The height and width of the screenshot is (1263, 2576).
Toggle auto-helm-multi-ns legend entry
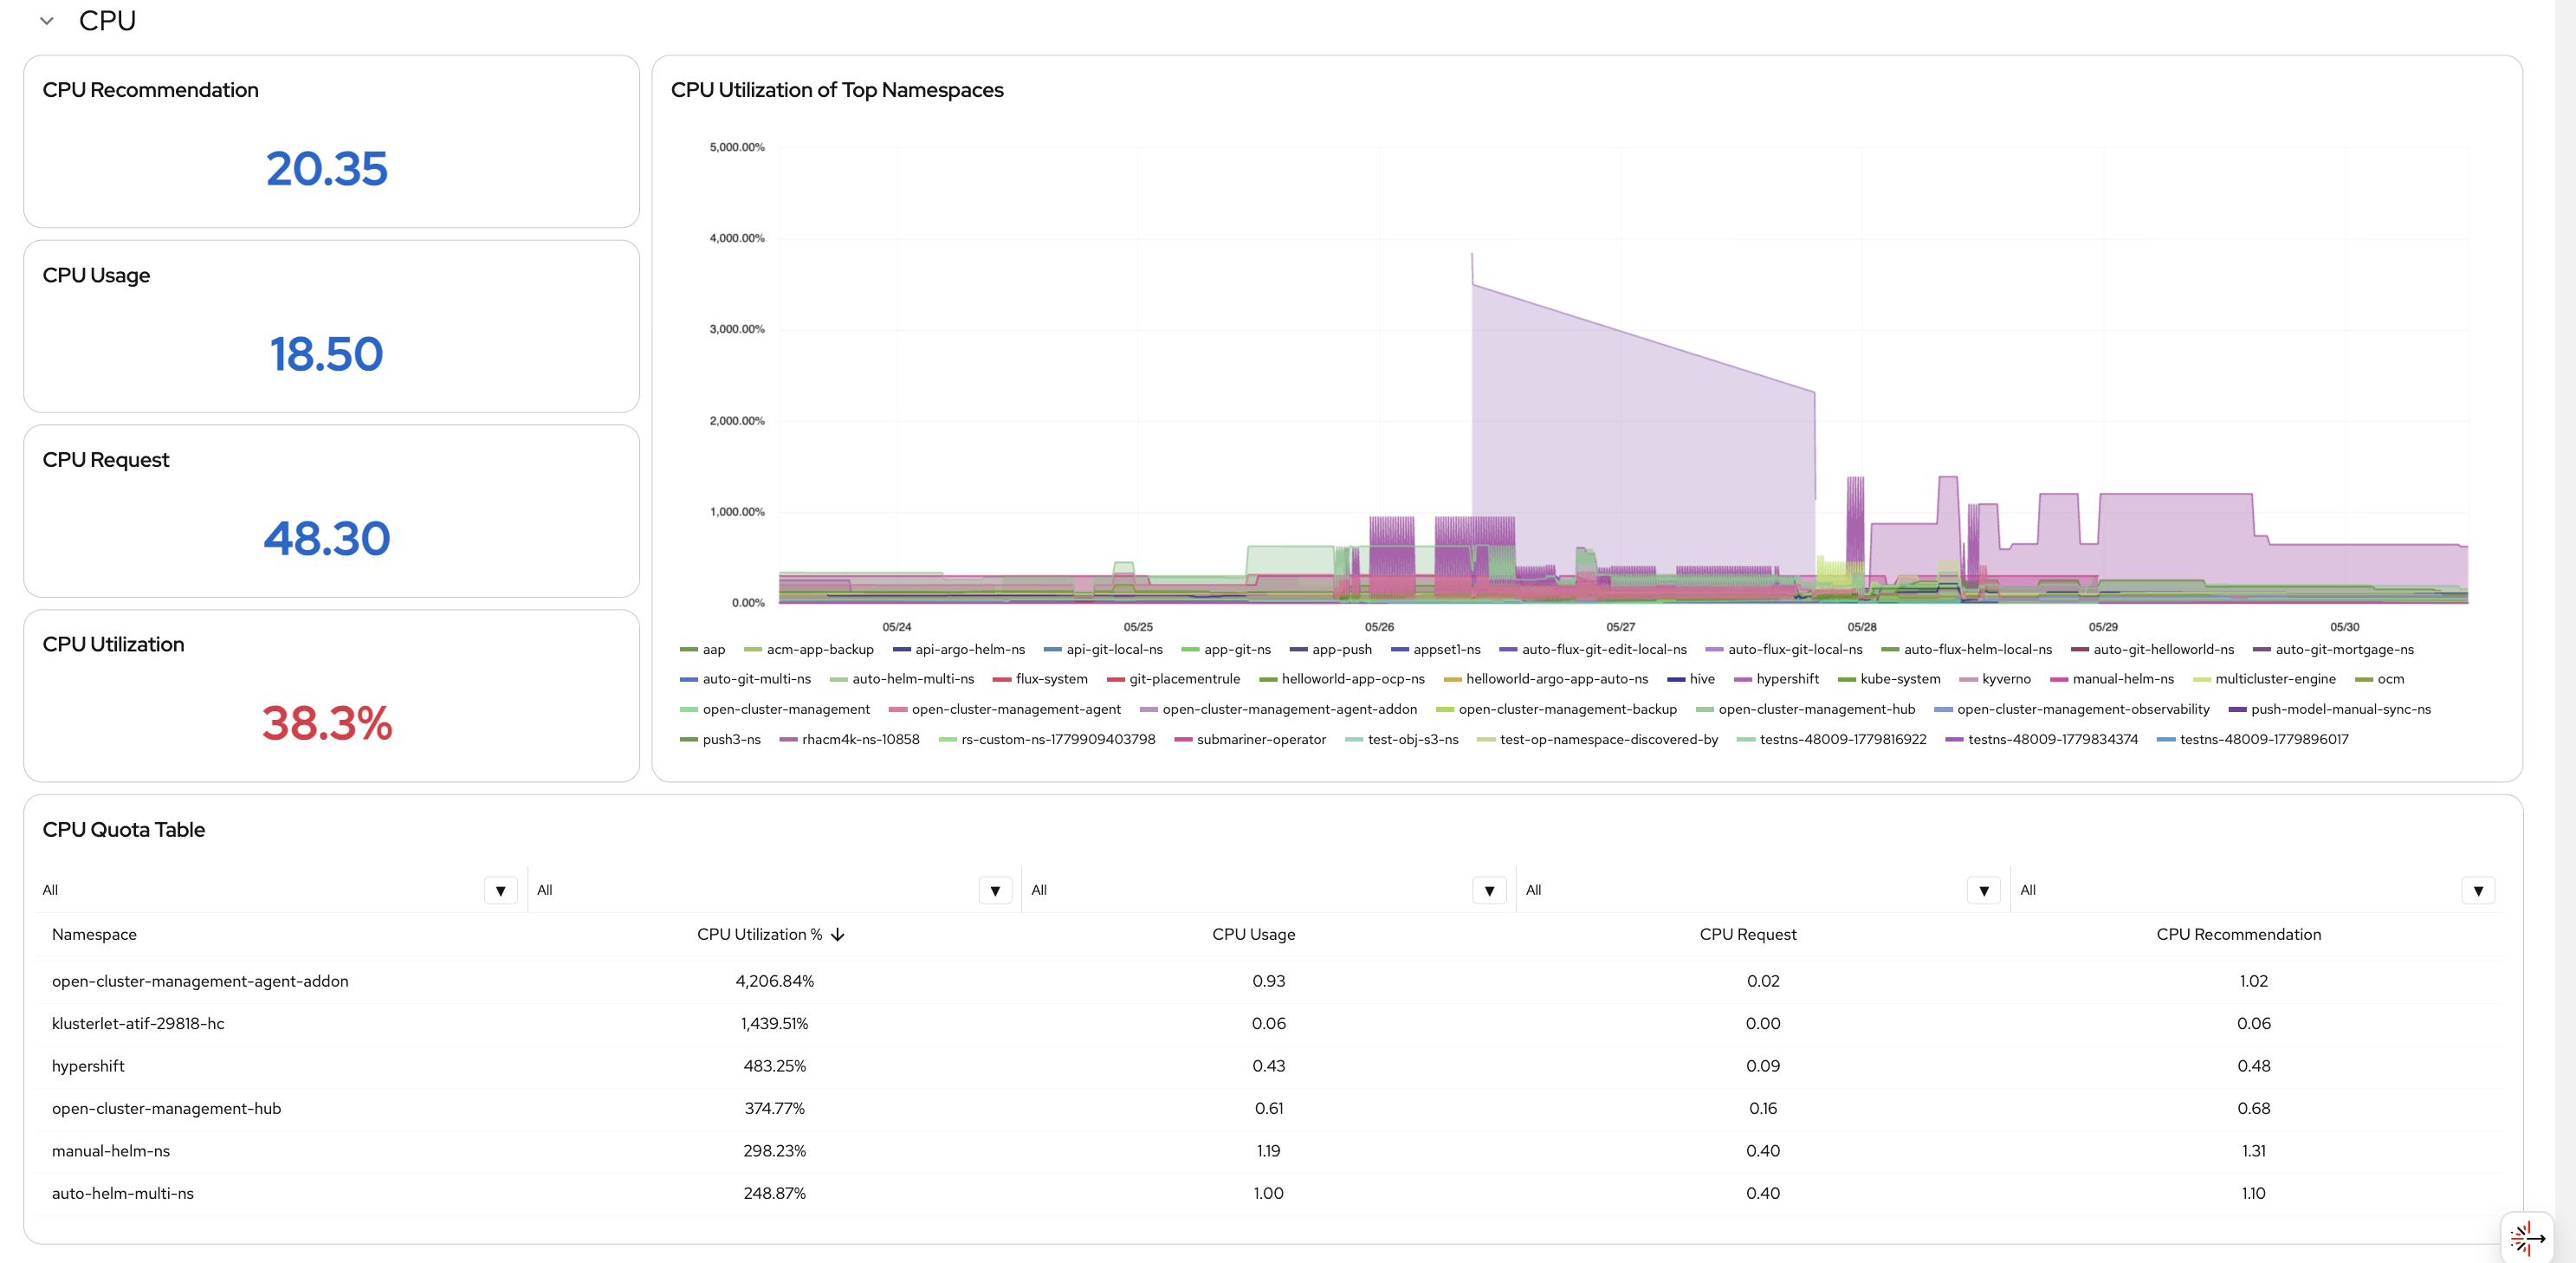point(902,679)
